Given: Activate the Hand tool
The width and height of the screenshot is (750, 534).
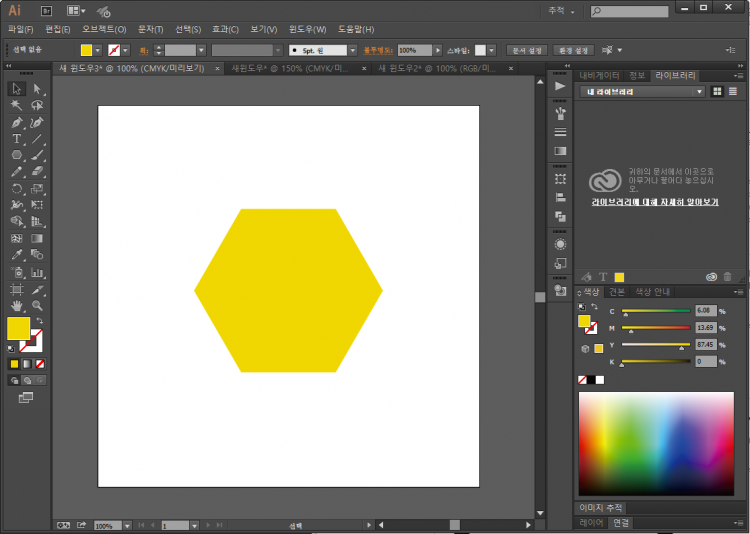Looking at the screenshot, I should pyautogui.click(x=17, y=305).
